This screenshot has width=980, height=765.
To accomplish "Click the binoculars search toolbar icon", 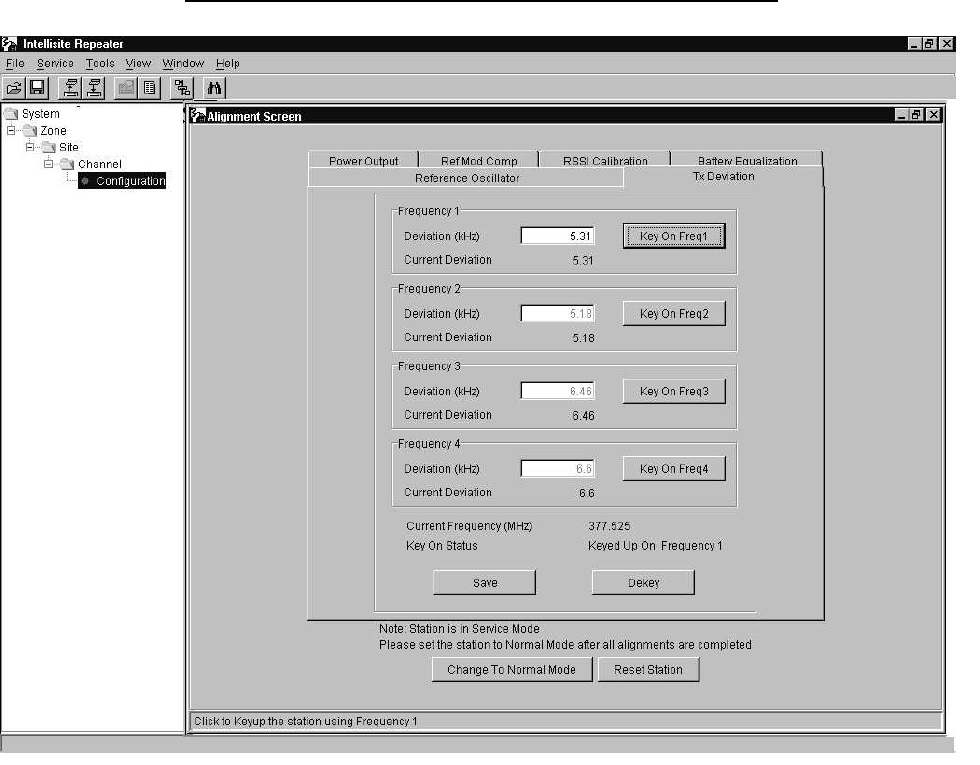I will [214, 88].
